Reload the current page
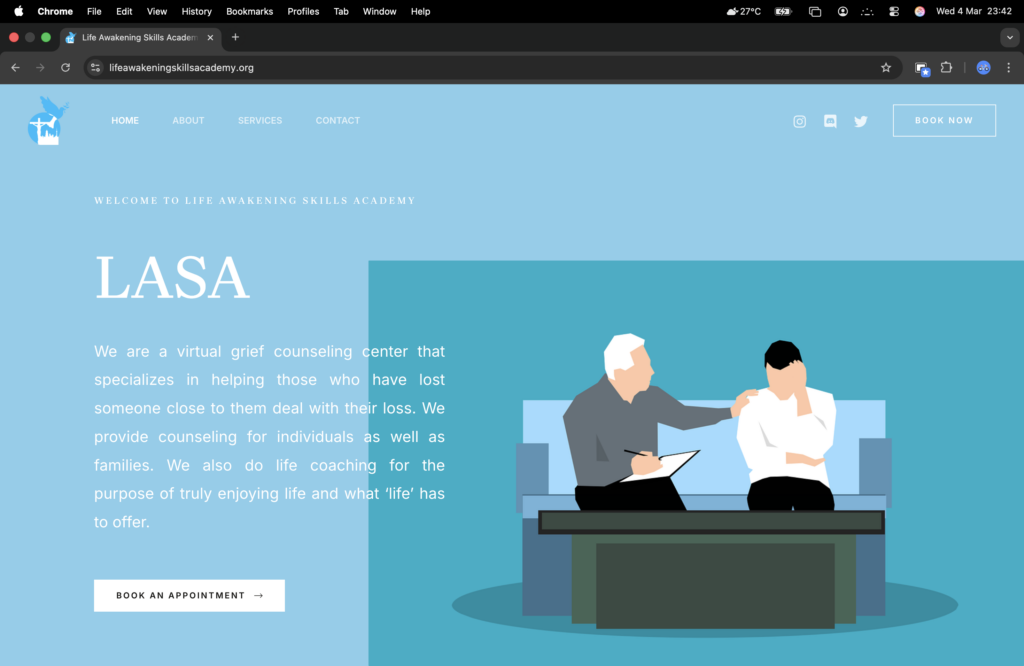The width and height of the screenshot is (1024, 666). 64,68
